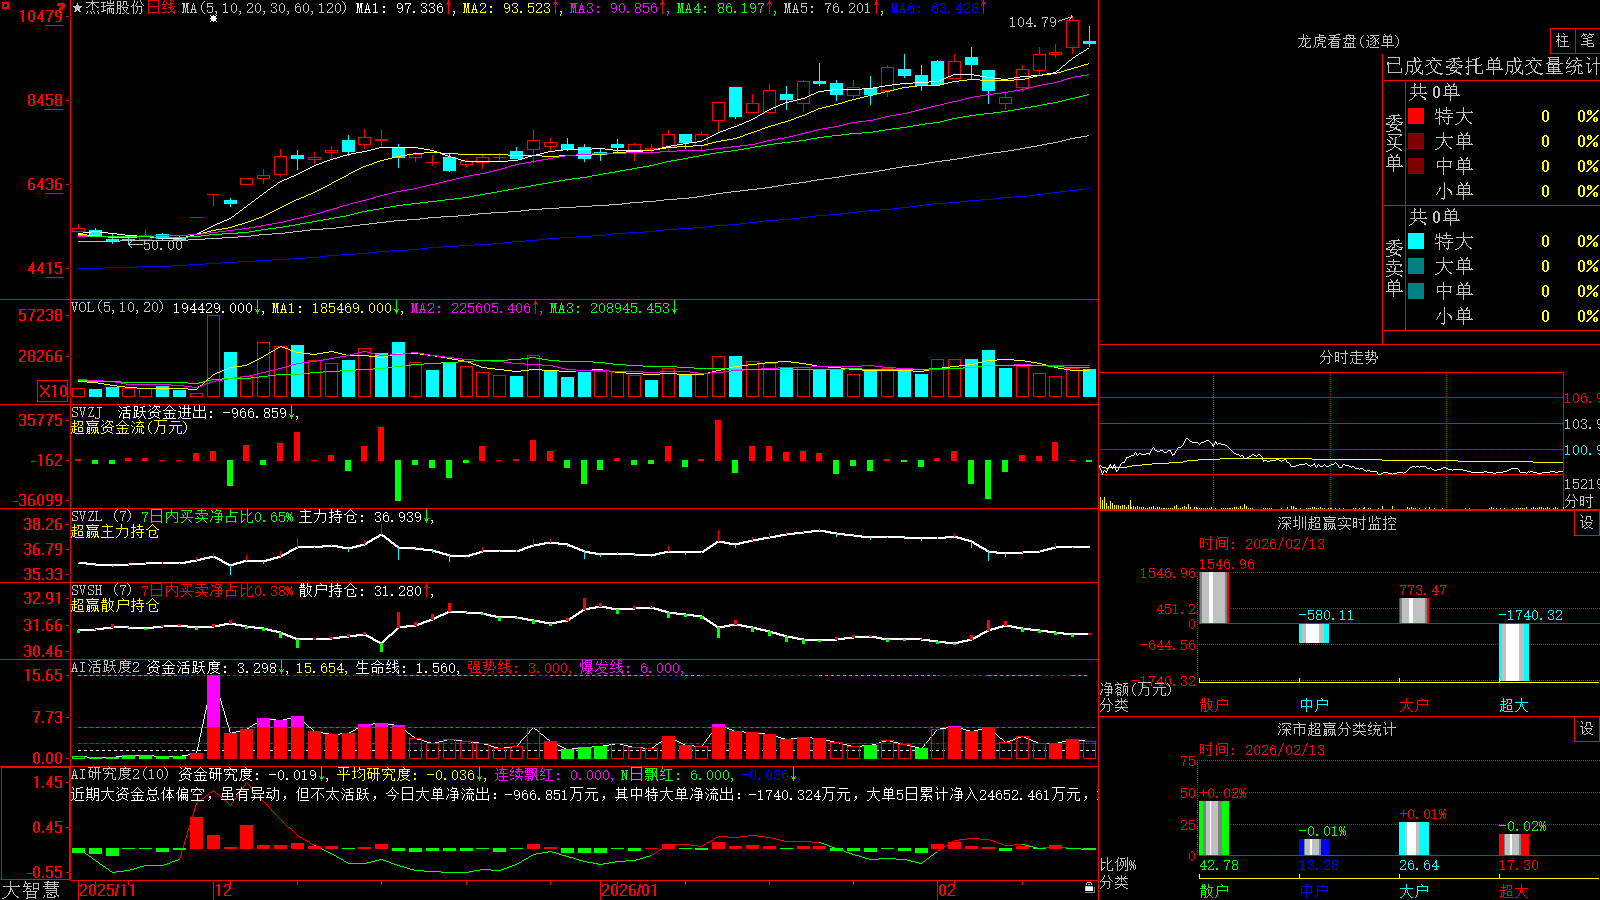Click the 中户 bar labeled -580.11

pos(1314,633)
